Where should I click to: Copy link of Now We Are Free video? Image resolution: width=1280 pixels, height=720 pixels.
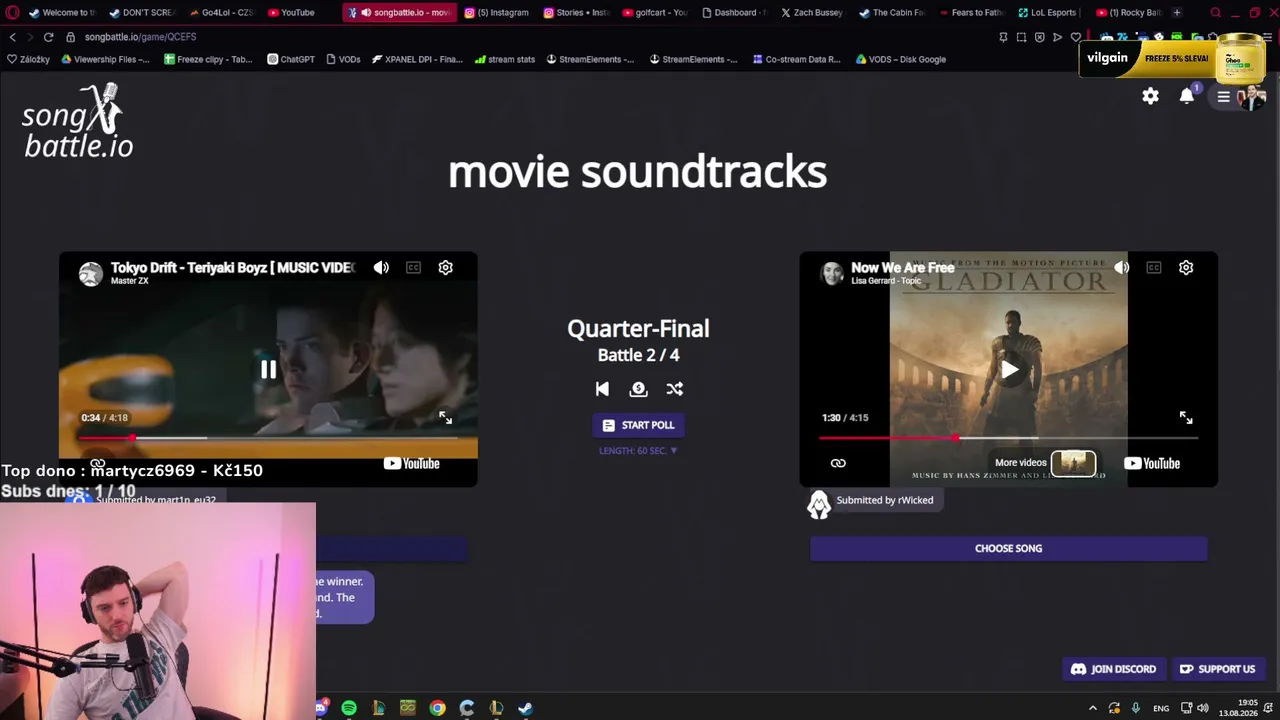(x=838, y=464)
